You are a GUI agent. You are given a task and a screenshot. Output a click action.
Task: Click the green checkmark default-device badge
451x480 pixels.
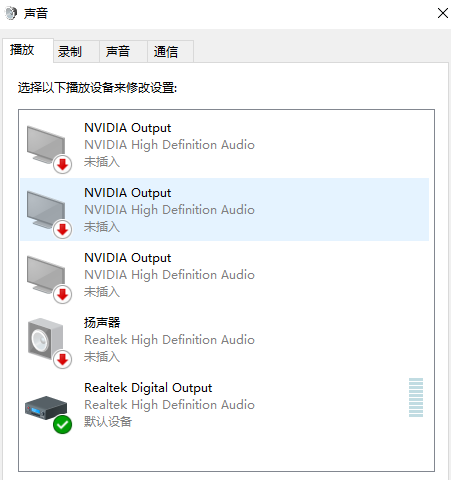click(62, 425)
